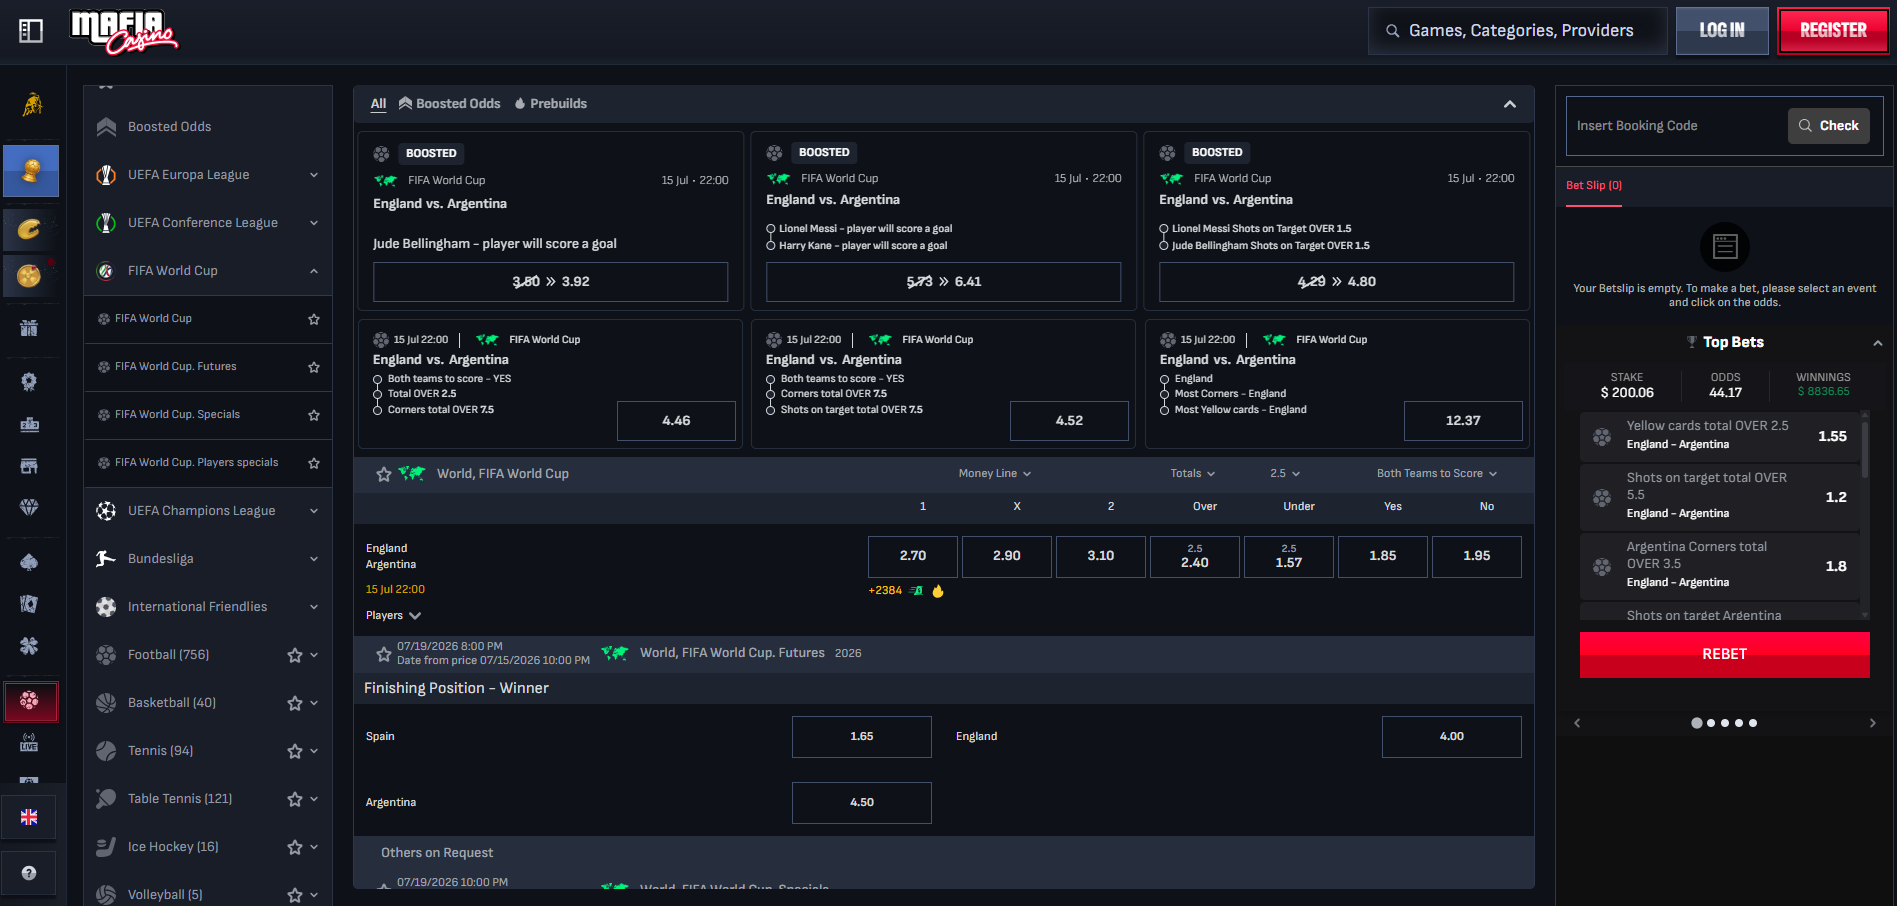Search Games, Categories, Providers field
This screenshot has width=1897, height=906.
[1518, 31]
